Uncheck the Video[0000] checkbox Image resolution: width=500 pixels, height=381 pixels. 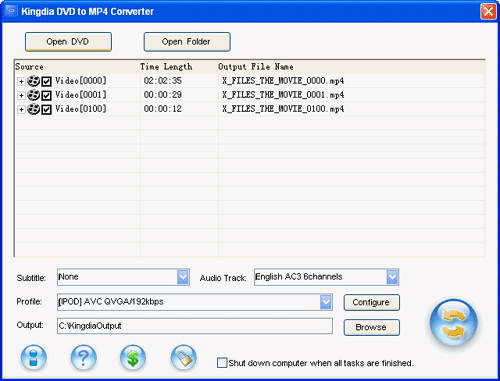(x=47, y=81)
